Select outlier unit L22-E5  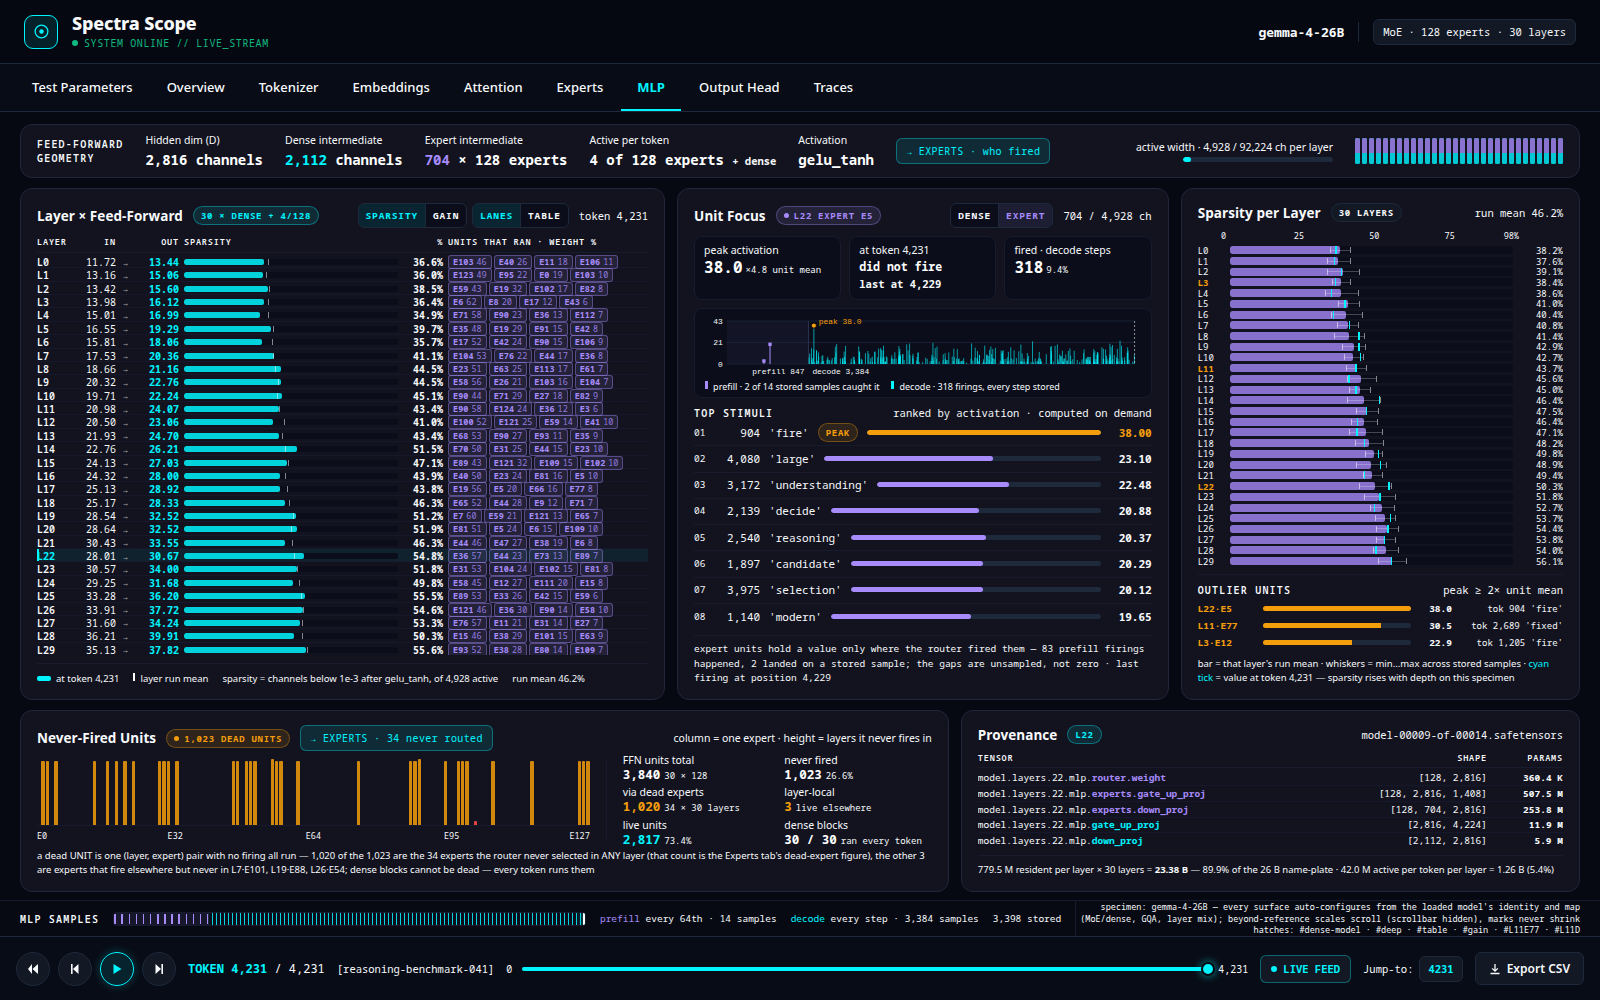coord(1380,609)
